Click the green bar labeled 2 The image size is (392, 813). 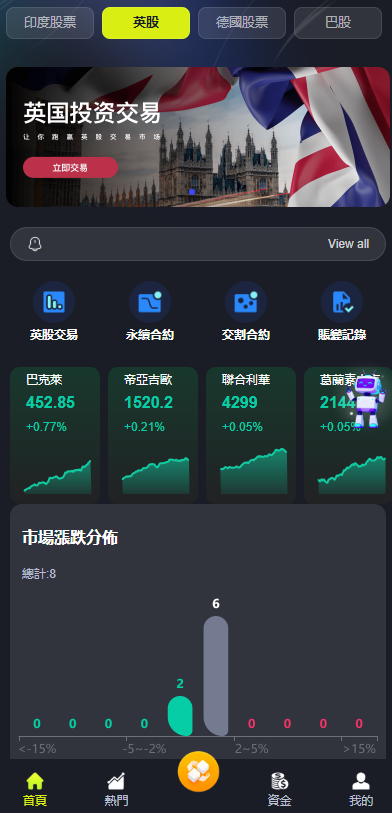click(180, 716)
